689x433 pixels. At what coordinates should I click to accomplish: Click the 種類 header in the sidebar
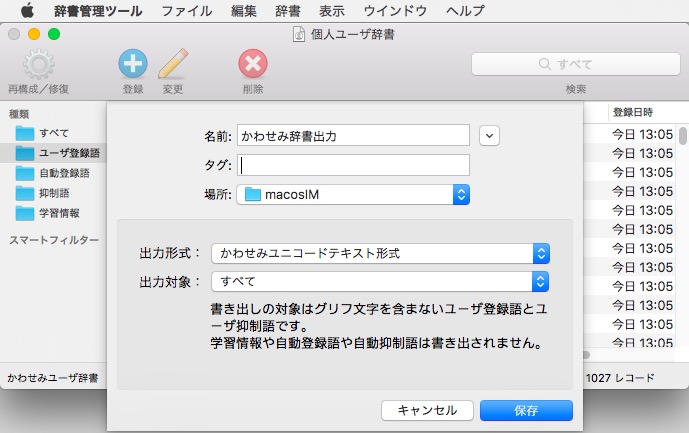point(19,114)
